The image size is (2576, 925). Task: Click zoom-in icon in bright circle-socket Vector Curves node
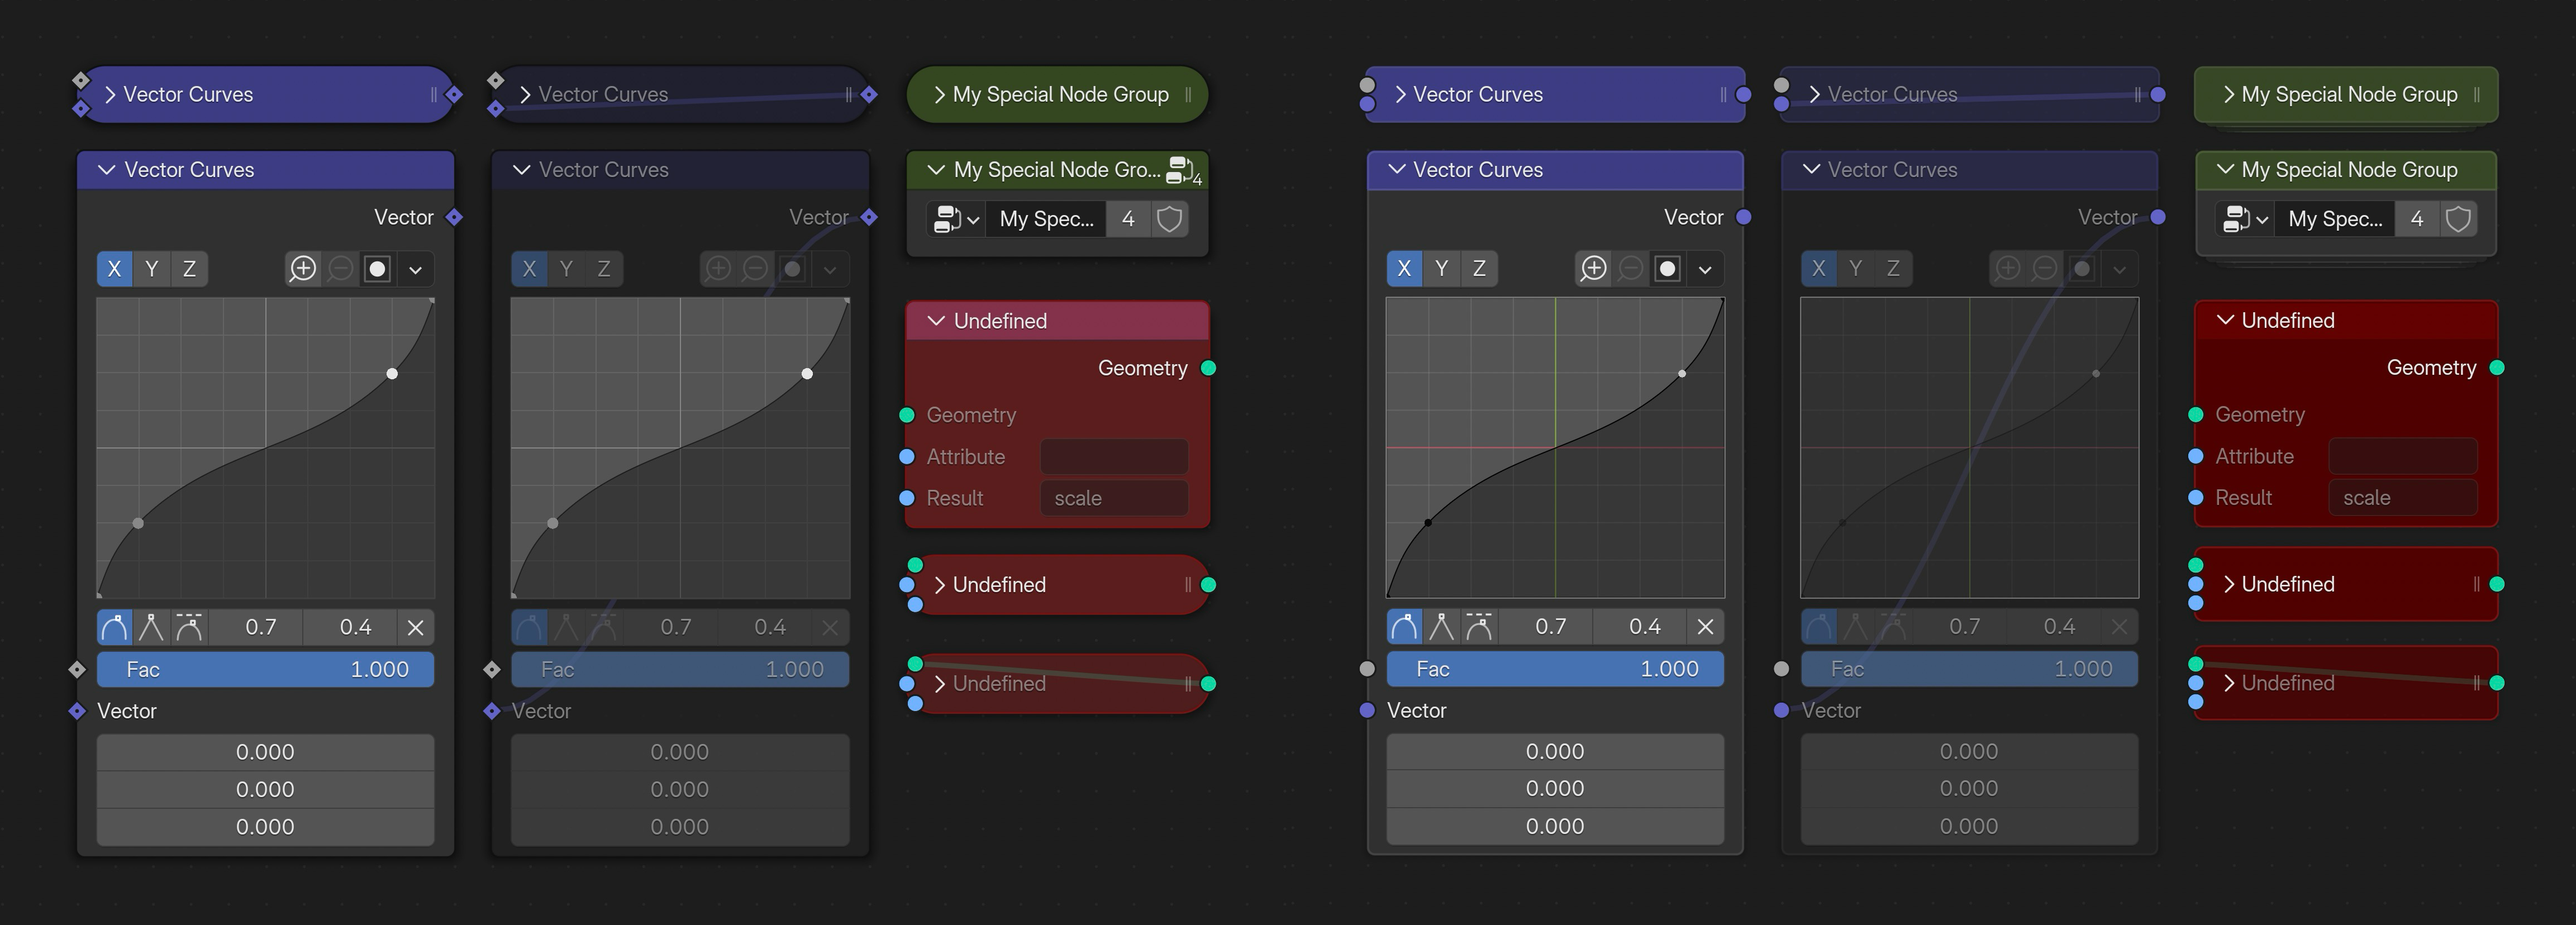point(1593,269)
